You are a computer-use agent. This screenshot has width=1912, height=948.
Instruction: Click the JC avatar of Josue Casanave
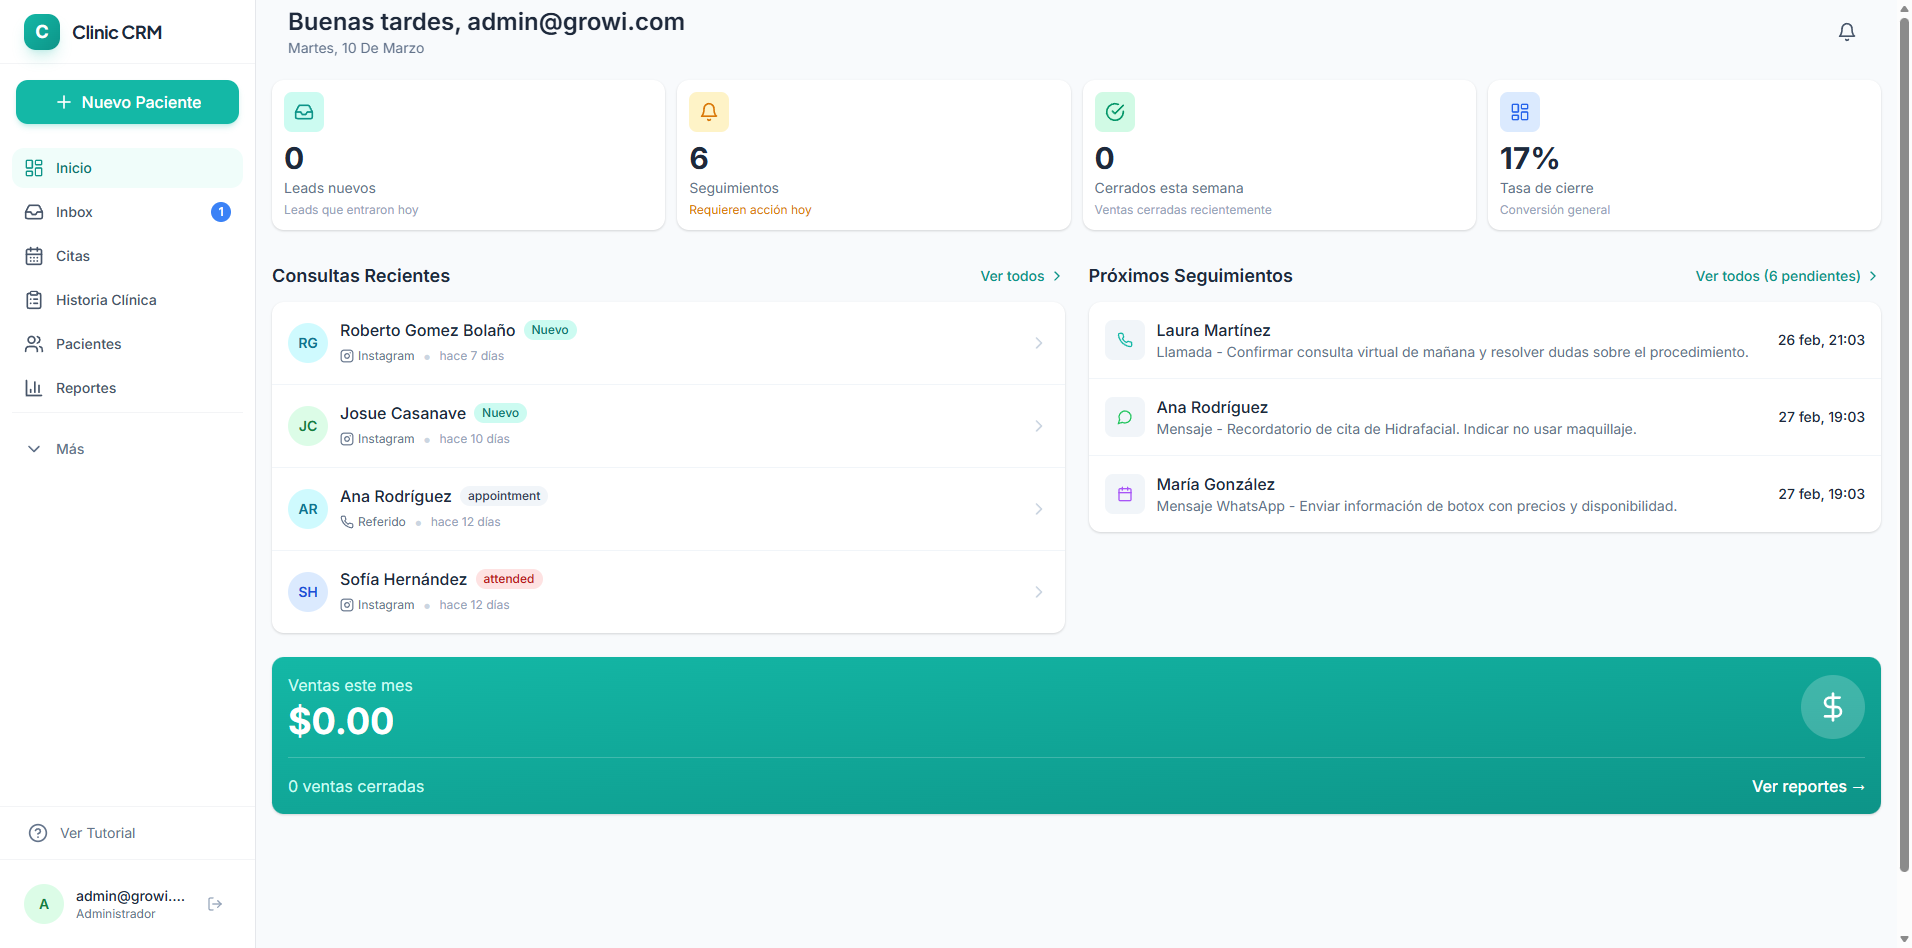308,426
